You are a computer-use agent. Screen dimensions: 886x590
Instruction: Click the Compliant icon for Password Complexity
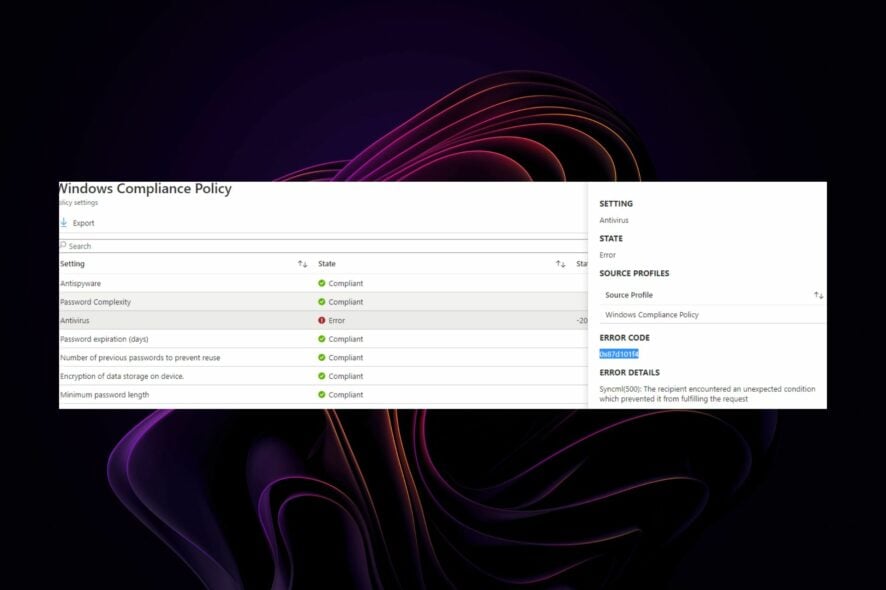click(x=320, y=301)
